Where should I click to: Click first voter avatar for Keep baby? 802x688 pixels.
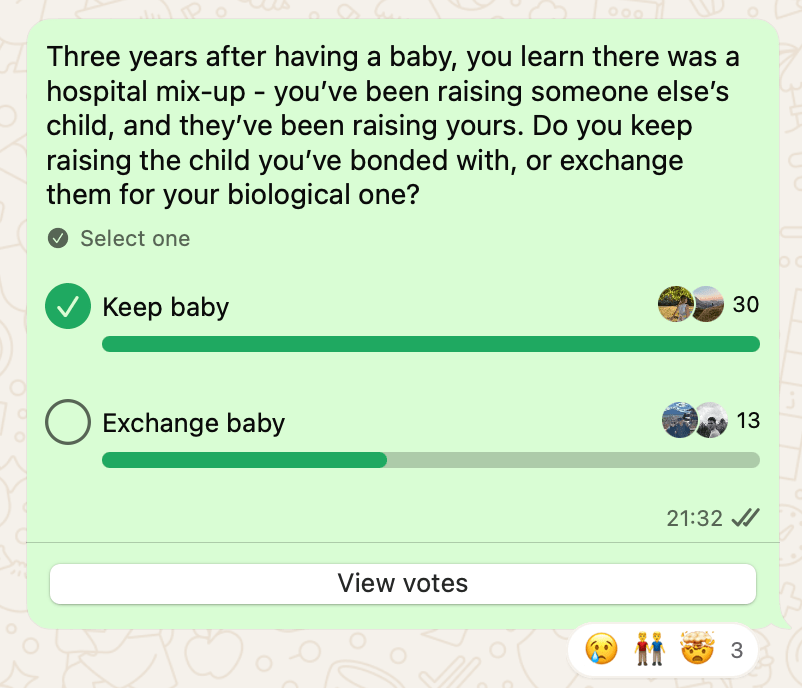click(x=676, y=305)
